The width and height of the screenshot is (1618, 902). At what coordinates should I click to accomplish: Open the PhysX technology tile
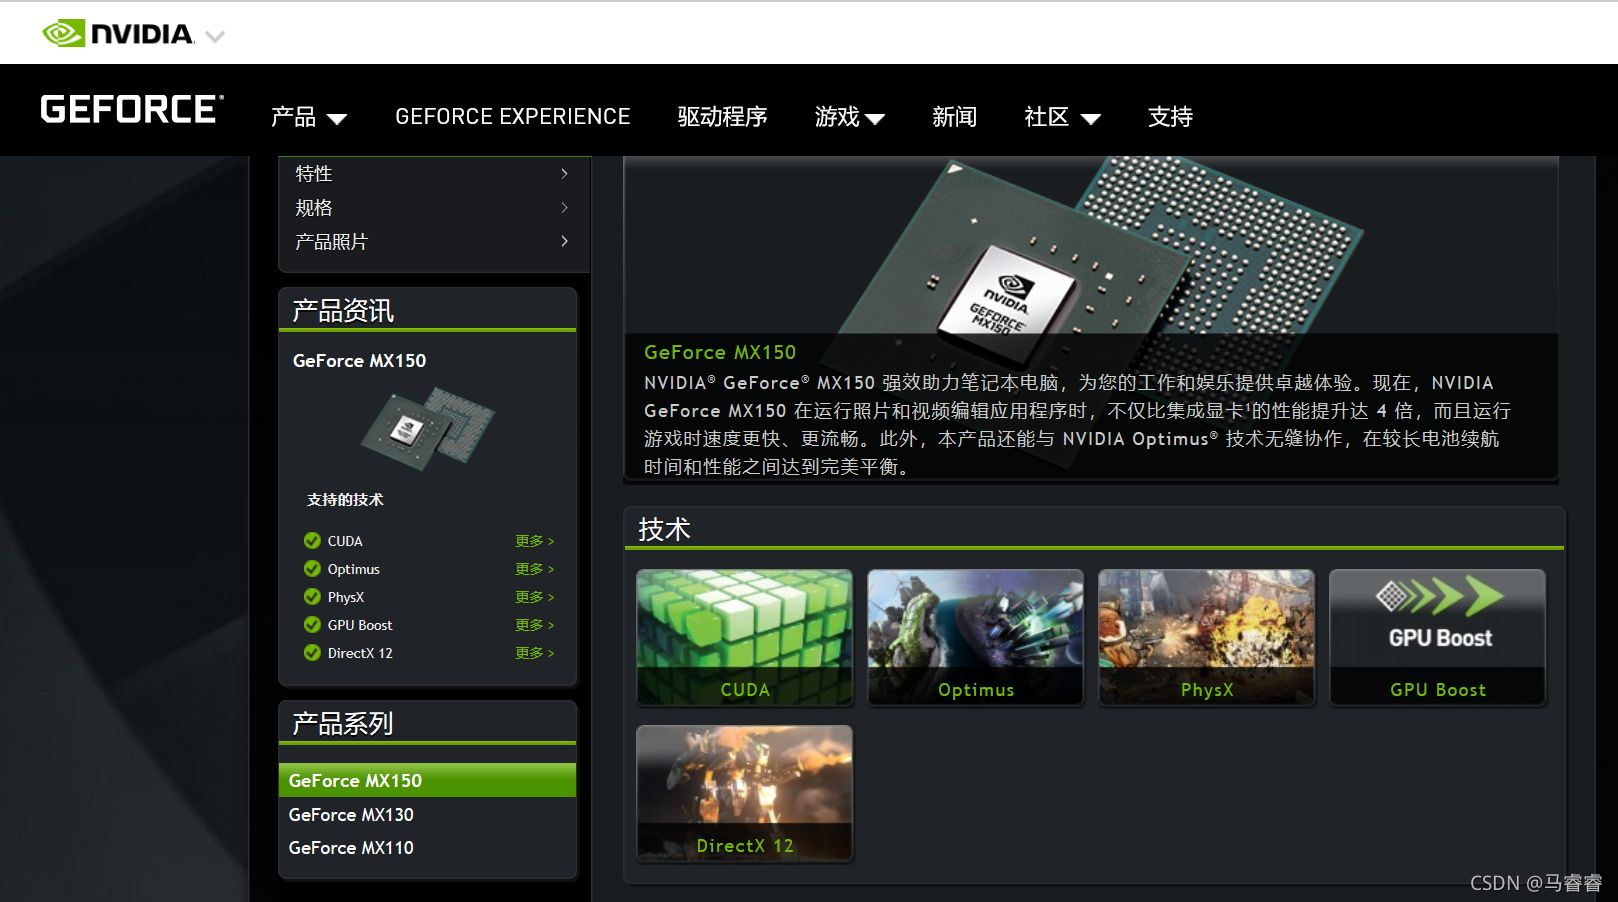click(1206, 637)
